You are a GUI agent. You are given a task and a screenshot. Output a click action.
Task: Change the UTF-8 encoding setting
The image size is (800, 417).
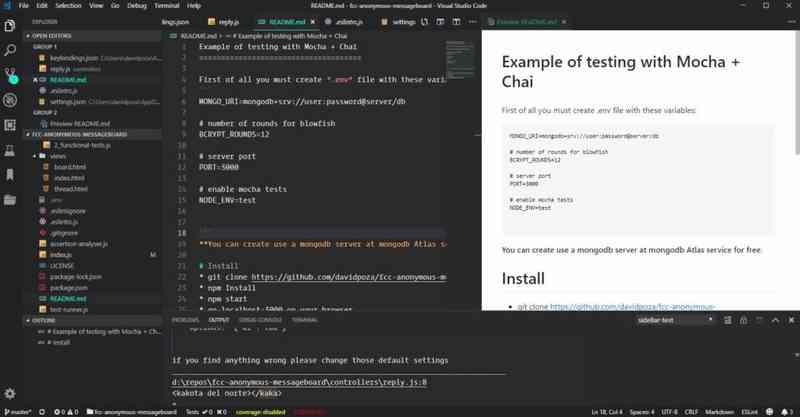(x=669, y=412)
